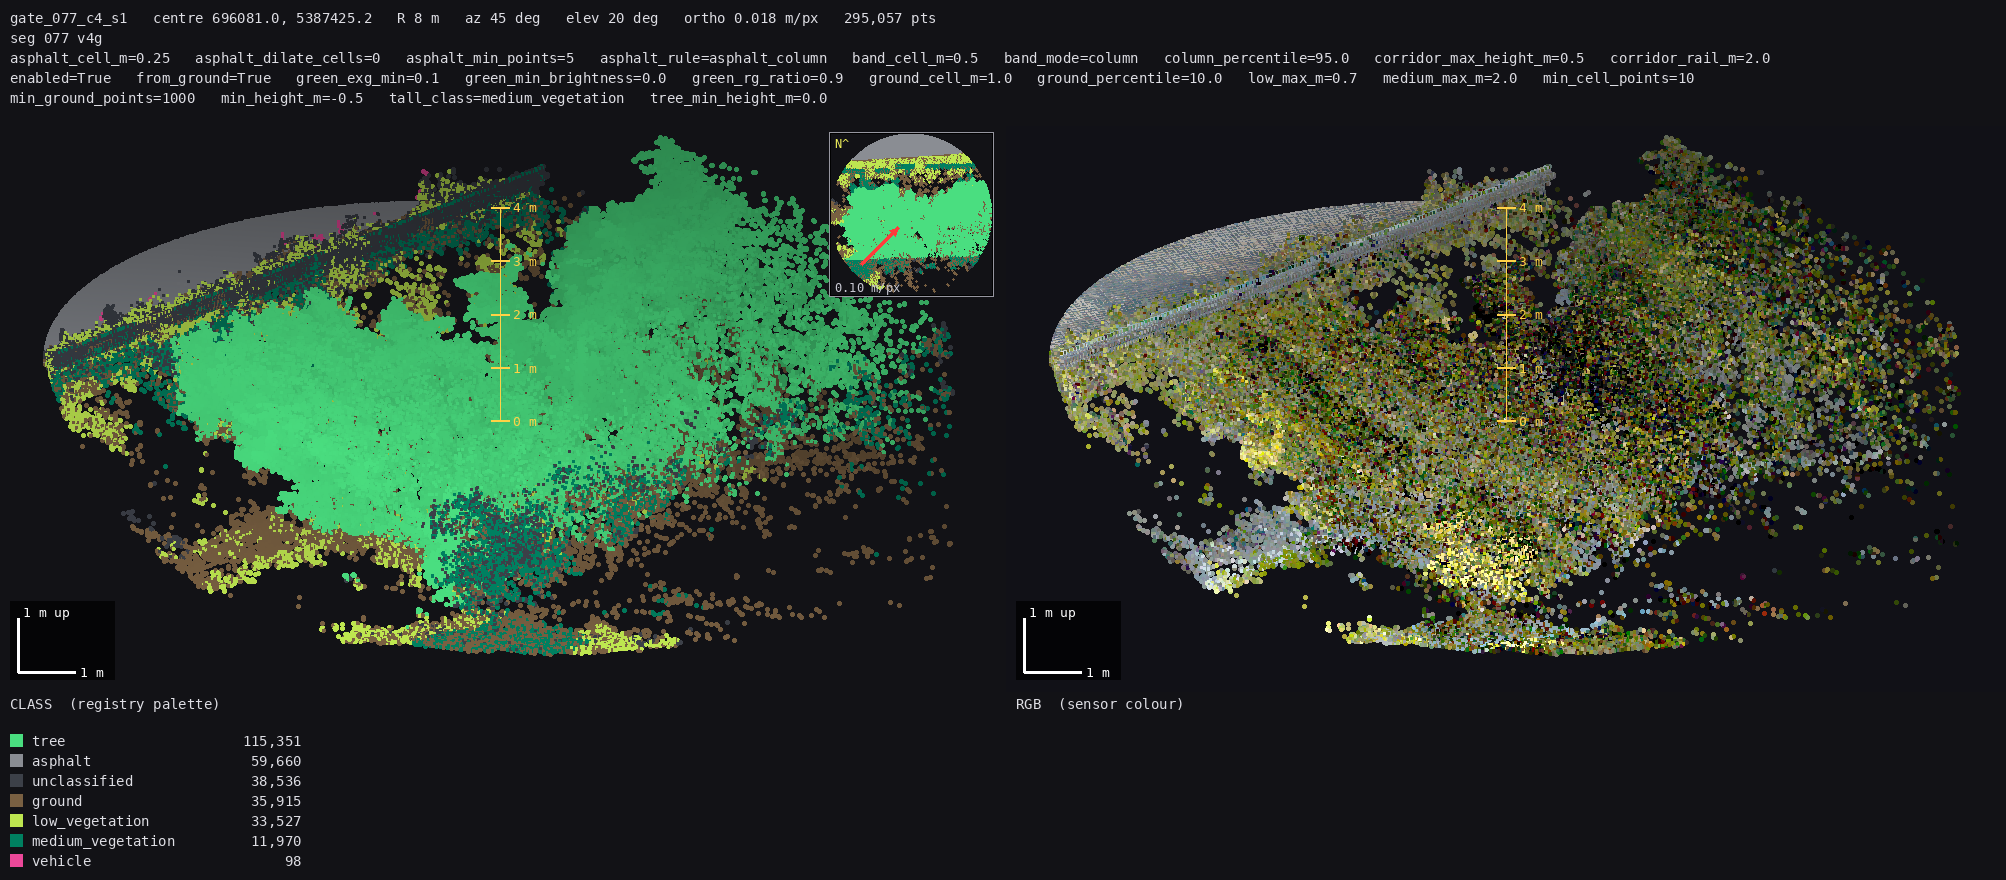
Task: Select the medium_vegetation legend label
Action: [x=103, y=841]
